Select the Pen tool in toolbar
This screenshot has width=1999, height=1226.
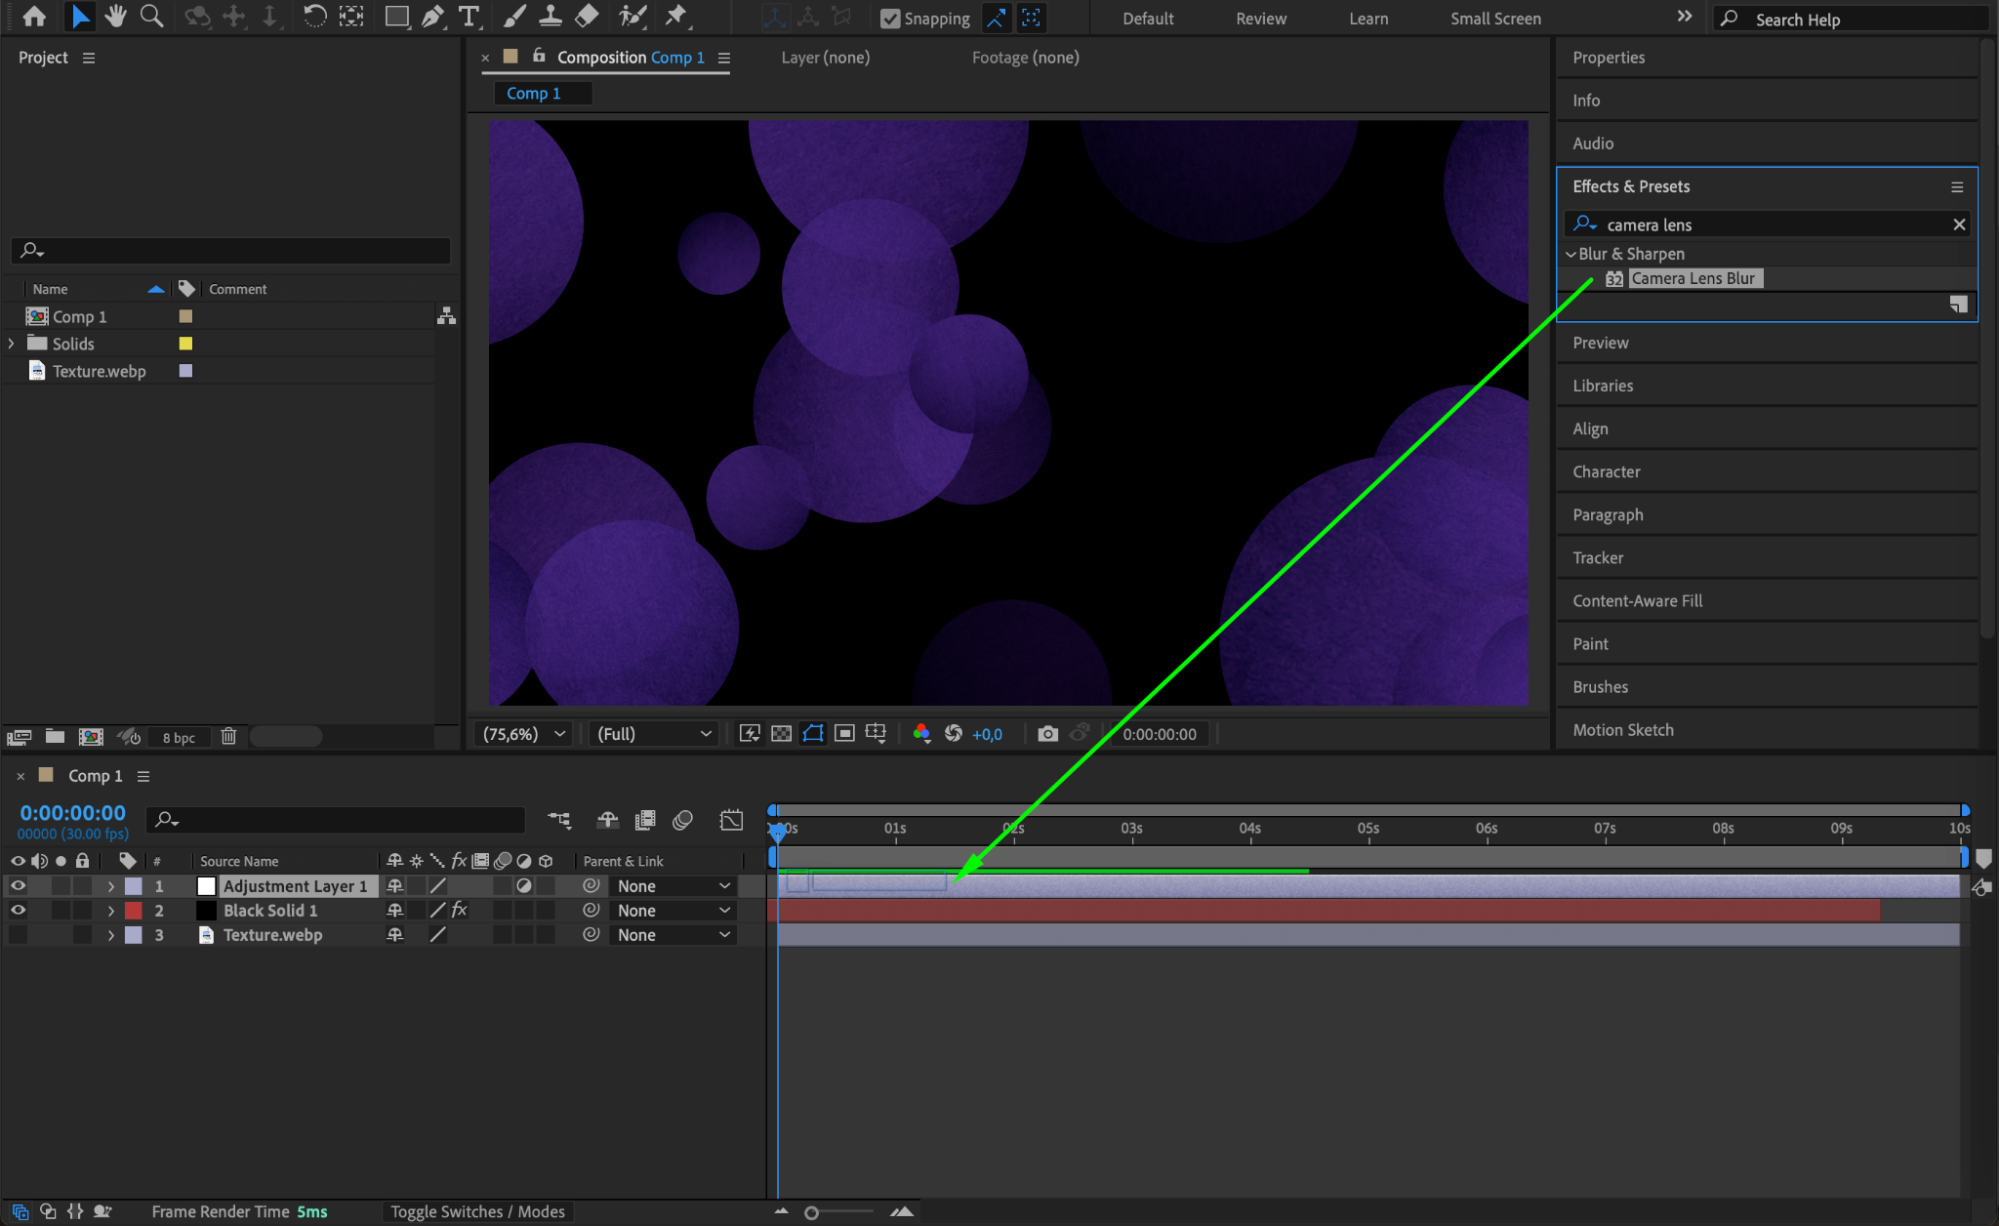(433, 16)
